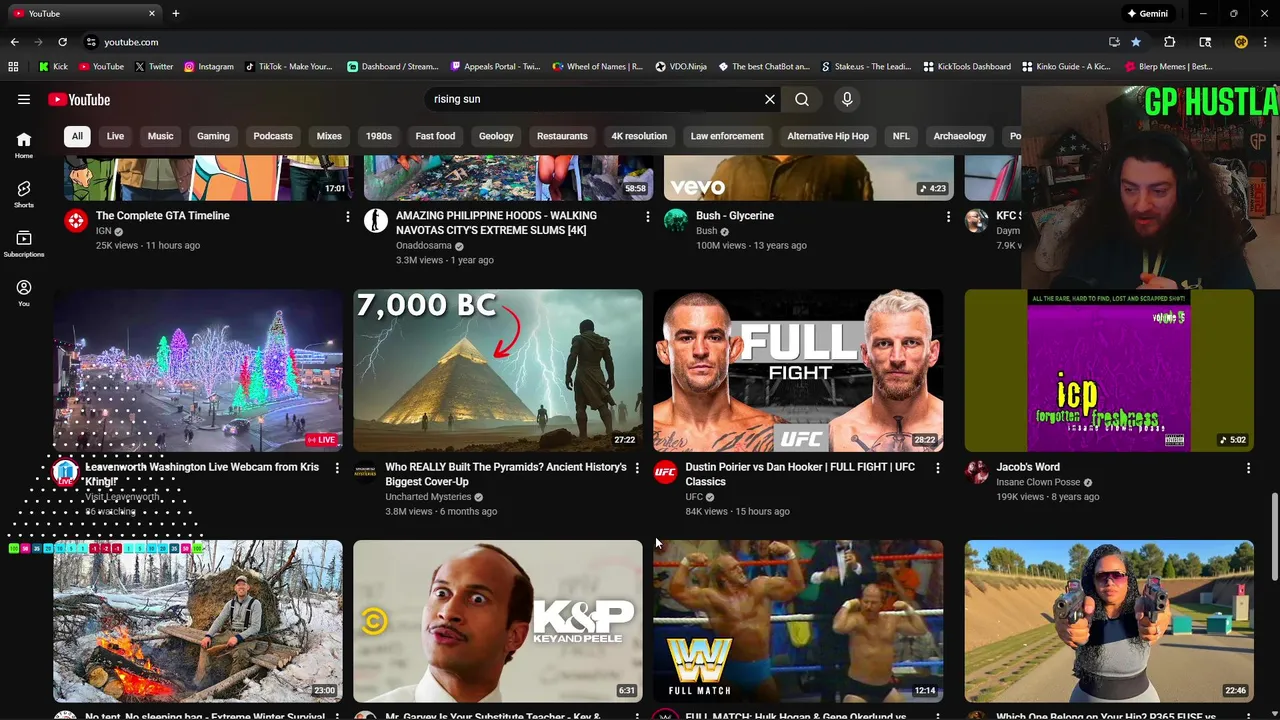Open options menu for Bush - Glycerine
Image resolution: width=1280 pixels, height=720 pixels.
coord(948,216)
